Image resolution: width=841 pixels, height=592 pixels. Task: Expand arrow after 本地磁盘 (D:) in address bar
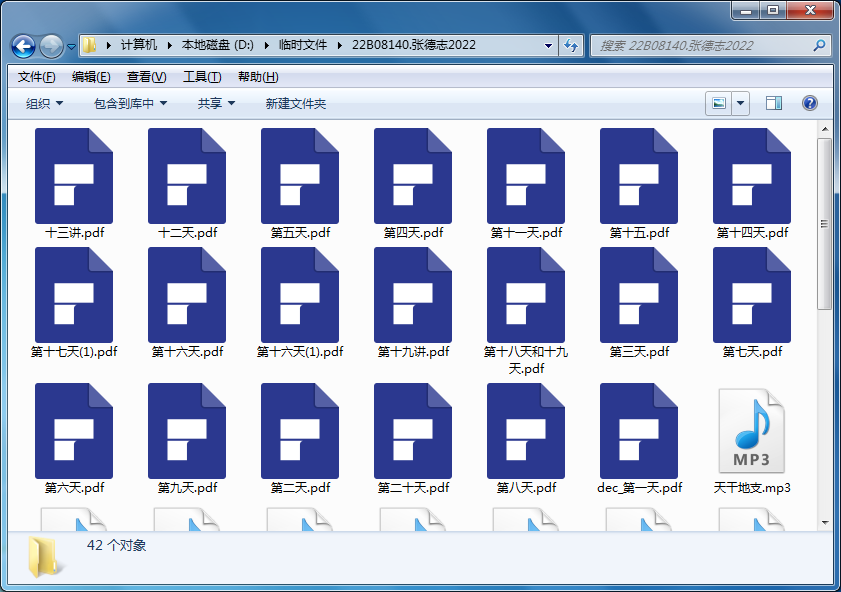coord(267,46)
